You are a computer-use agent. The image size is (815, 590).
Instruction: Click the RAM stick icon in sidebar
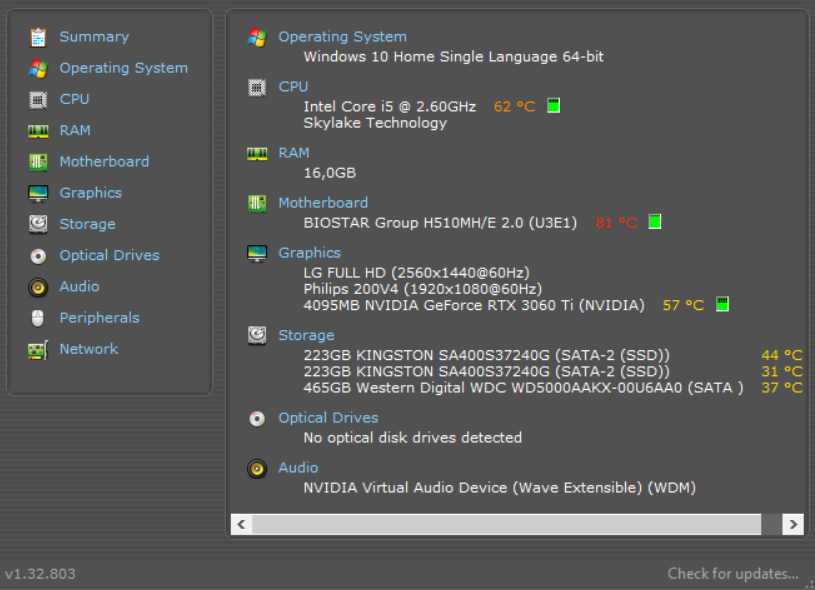coord(38,131)
